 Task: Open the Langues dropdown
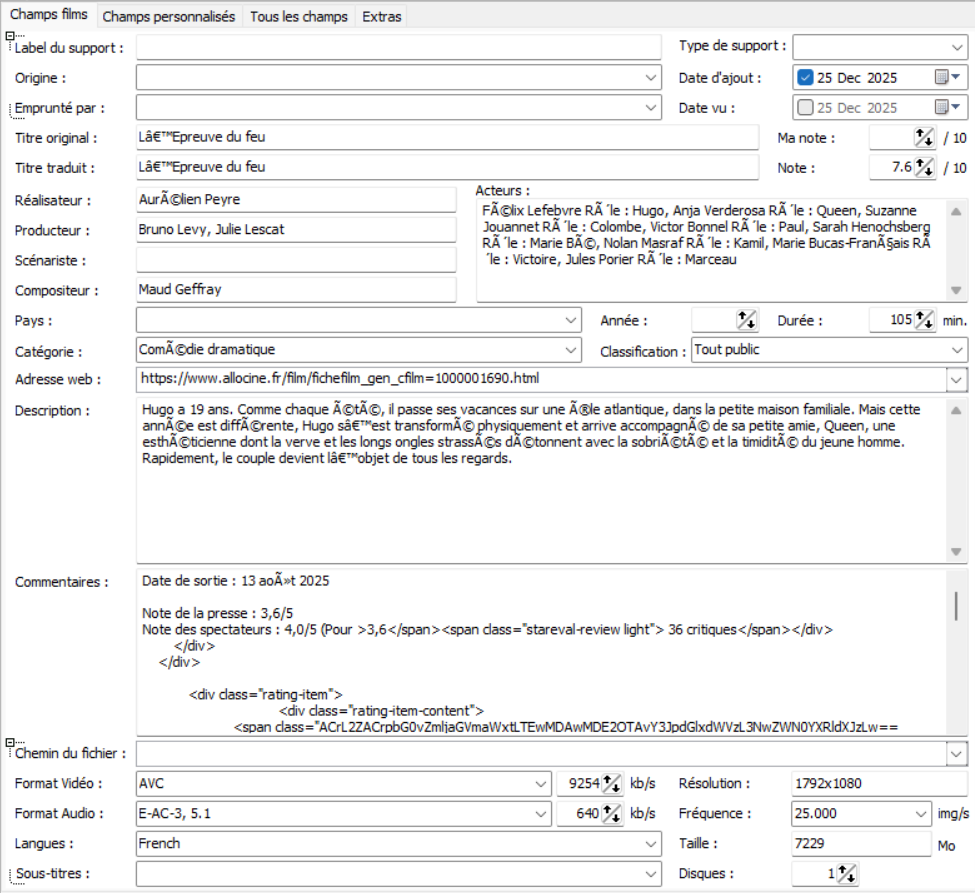[x=650, y=844]
